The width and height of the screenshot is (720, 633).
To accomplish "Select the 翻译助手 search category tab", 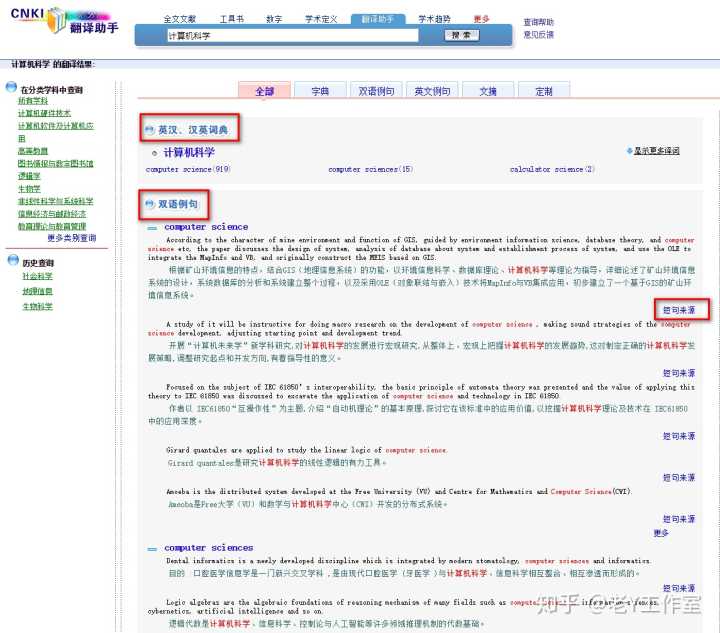I will point(378,19).
